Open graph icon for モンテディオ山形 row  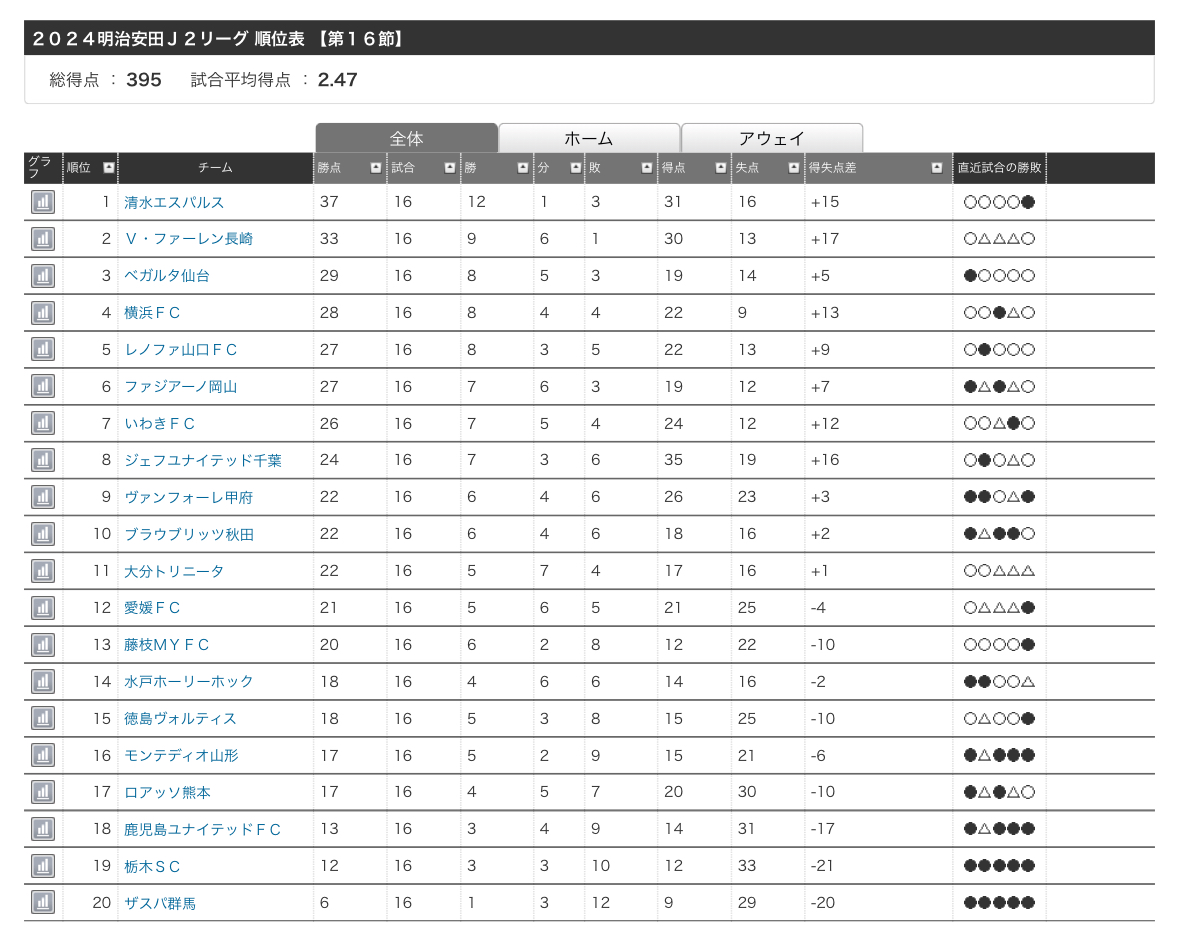pyautogui.click(x=43, y=755)
